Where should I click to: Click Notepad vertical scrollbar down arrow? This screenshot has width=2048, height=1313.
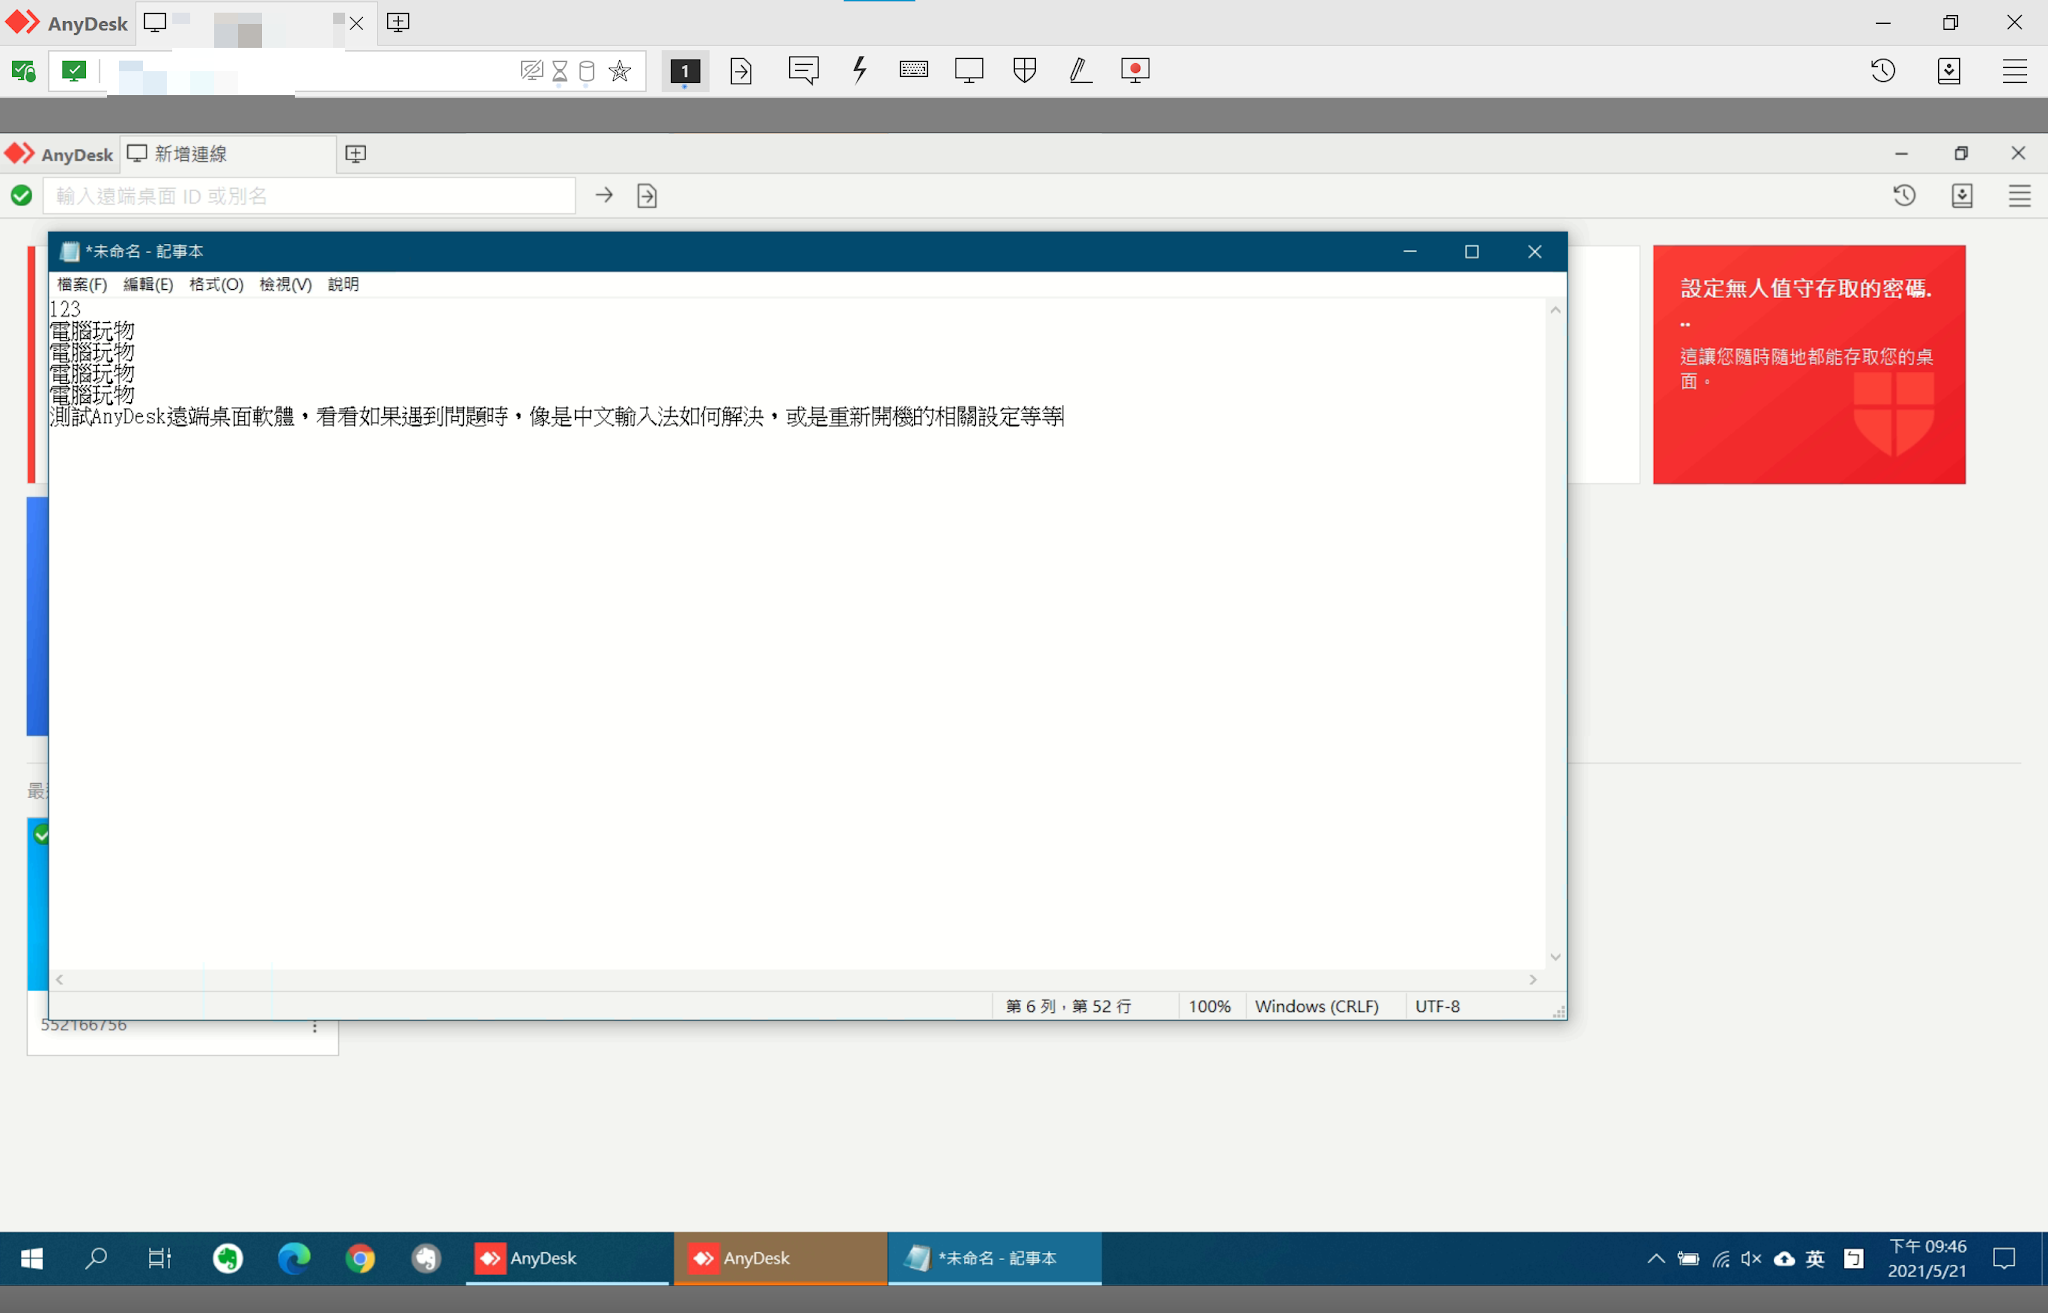(x=1555, y=957)
